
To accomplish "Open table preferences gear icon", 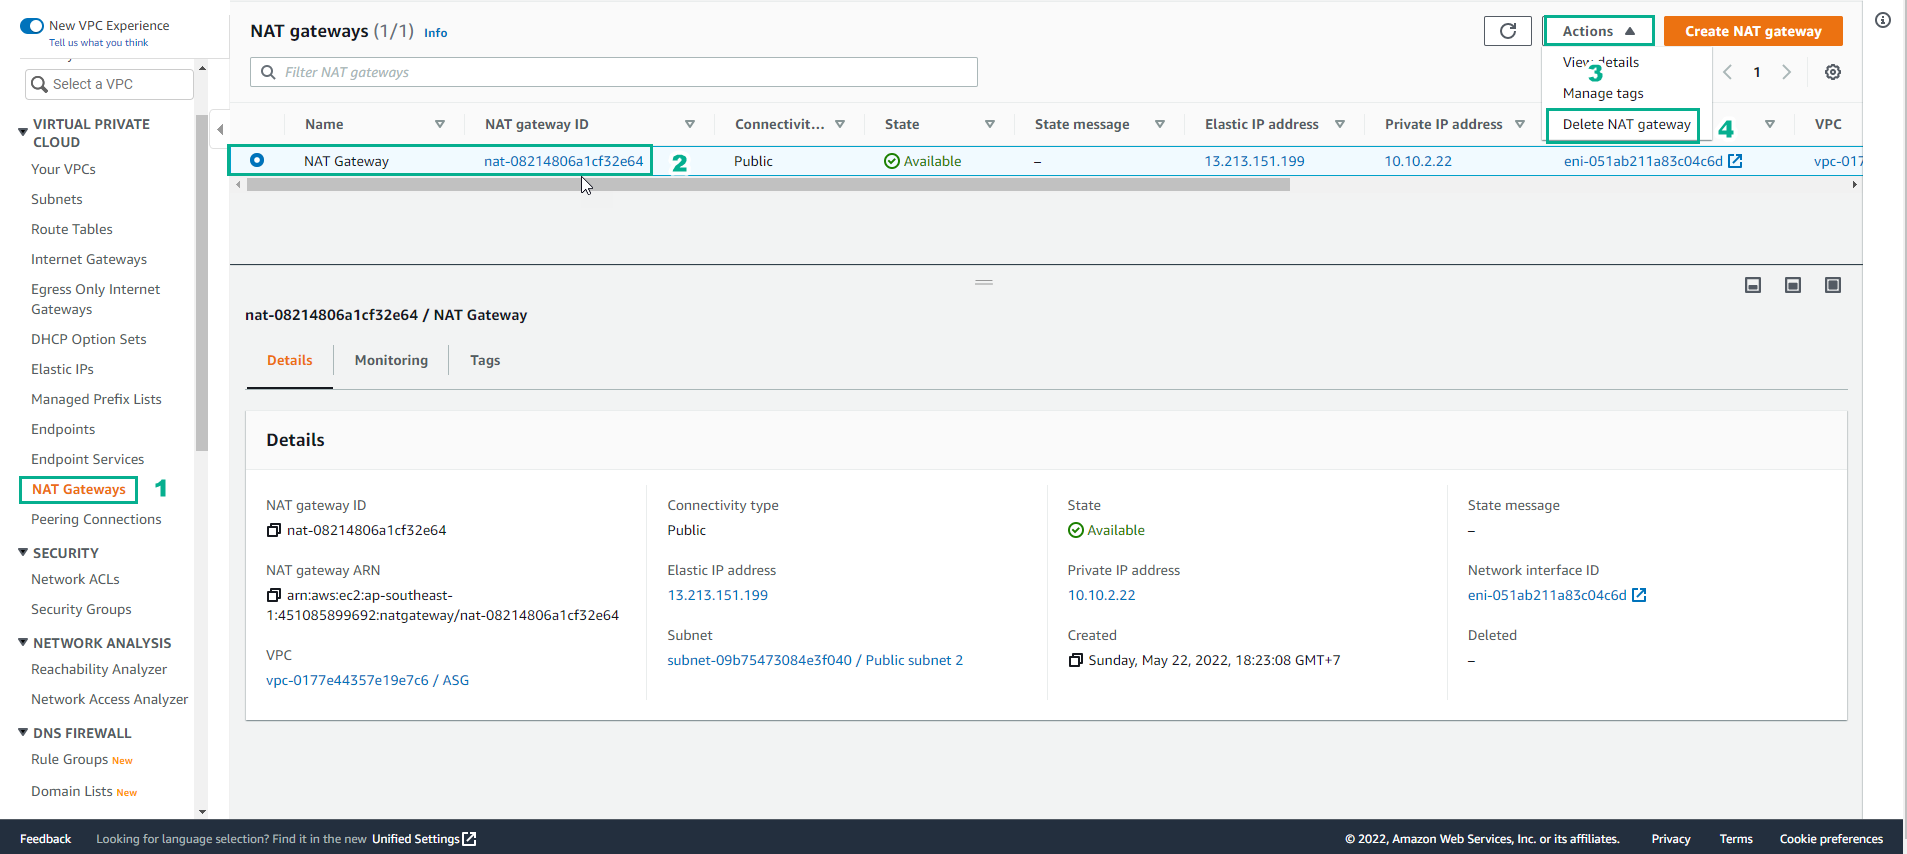I will (x=1833, y=72).
